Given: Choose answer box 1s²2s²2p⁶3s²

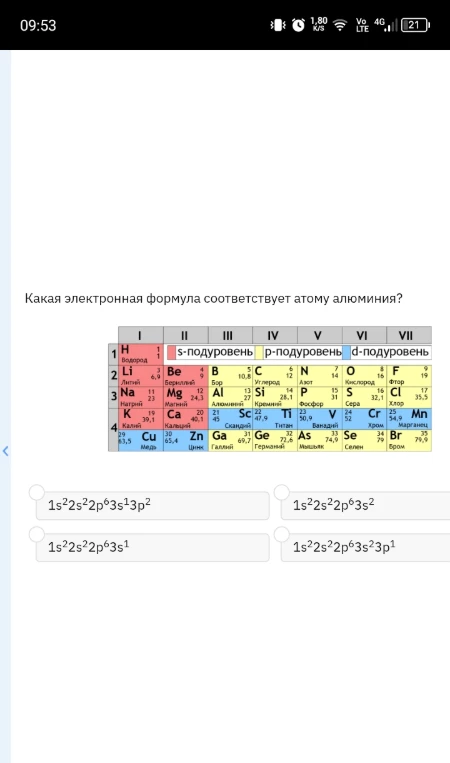Looking at the screenshot, I should tap(366, 506).
